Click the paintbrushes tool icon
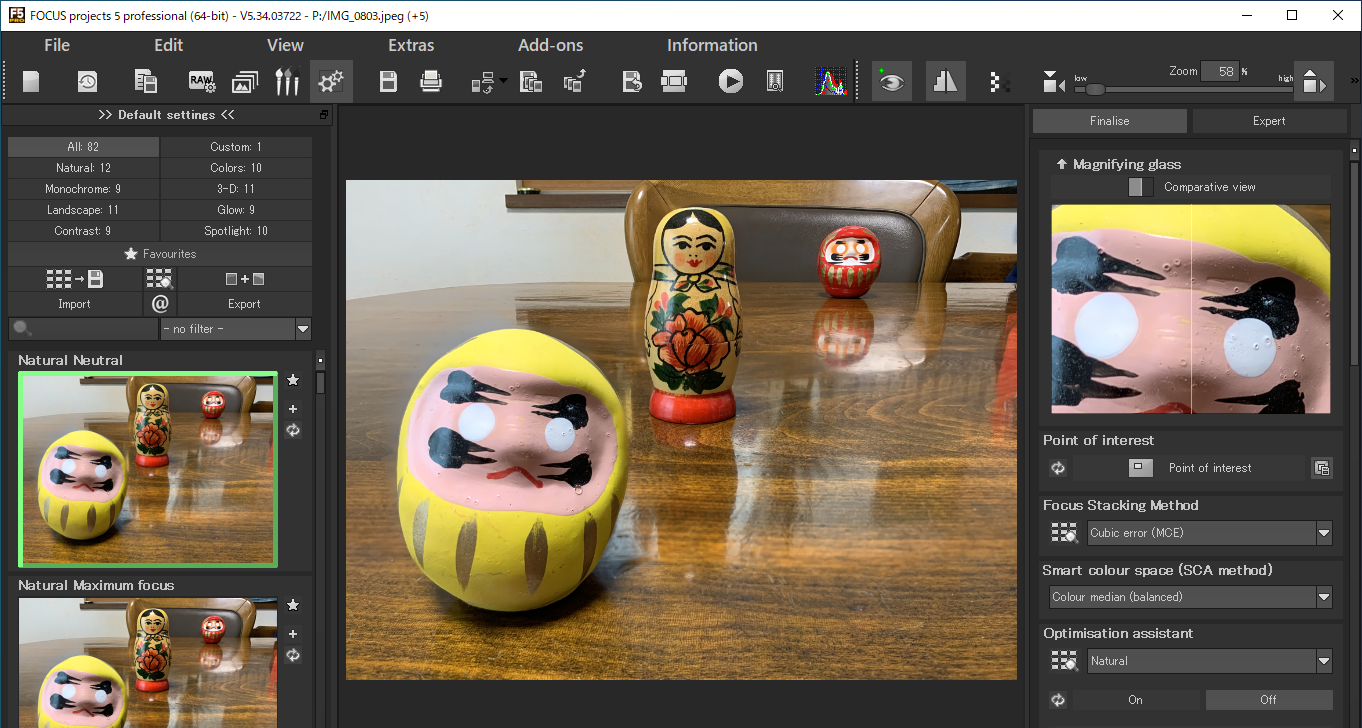 pos(287,82)
